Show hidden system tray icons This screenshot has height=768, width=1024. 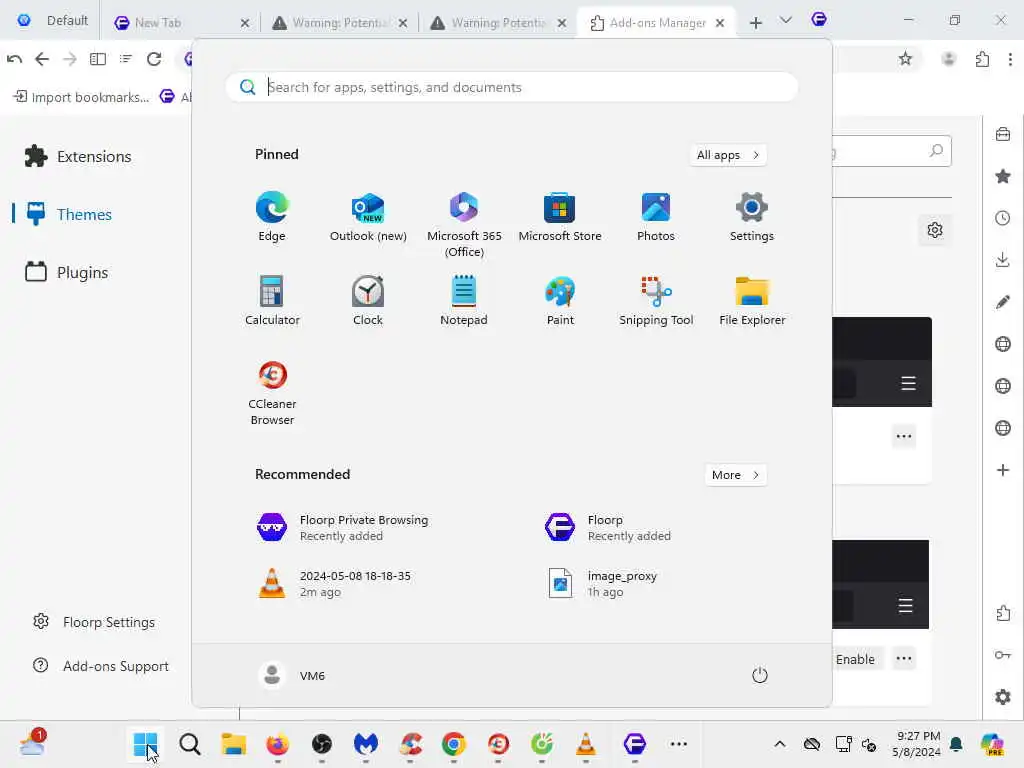click(780, 744)
